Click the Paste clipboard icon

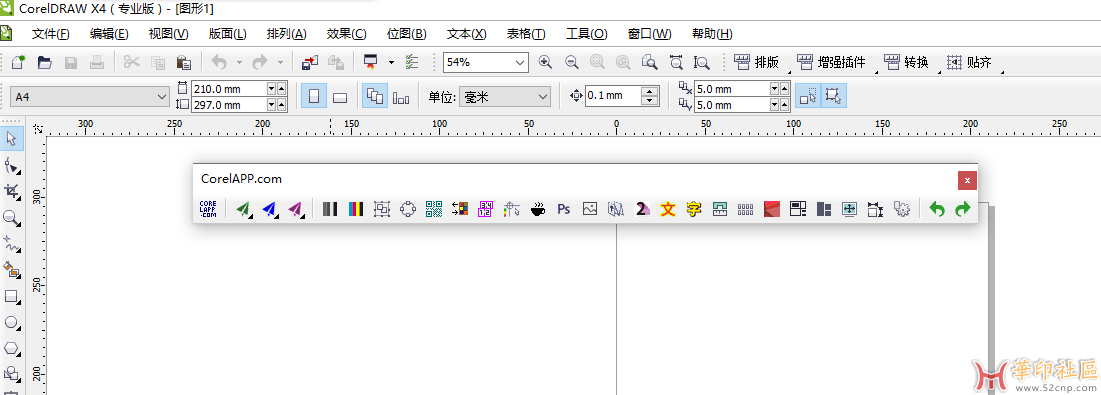click(x=184, y=62)
